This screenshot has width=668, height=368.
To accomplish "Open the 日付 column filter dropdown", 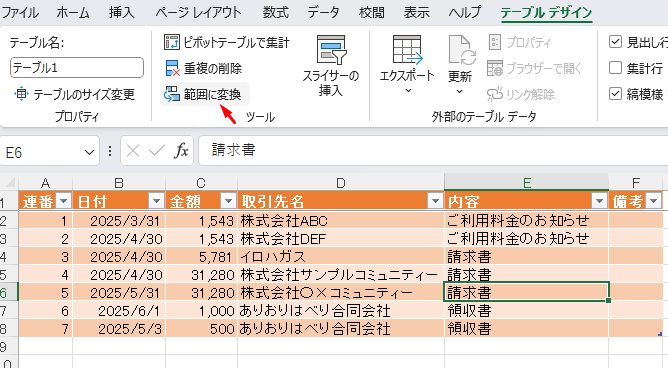I will (156, 201).
